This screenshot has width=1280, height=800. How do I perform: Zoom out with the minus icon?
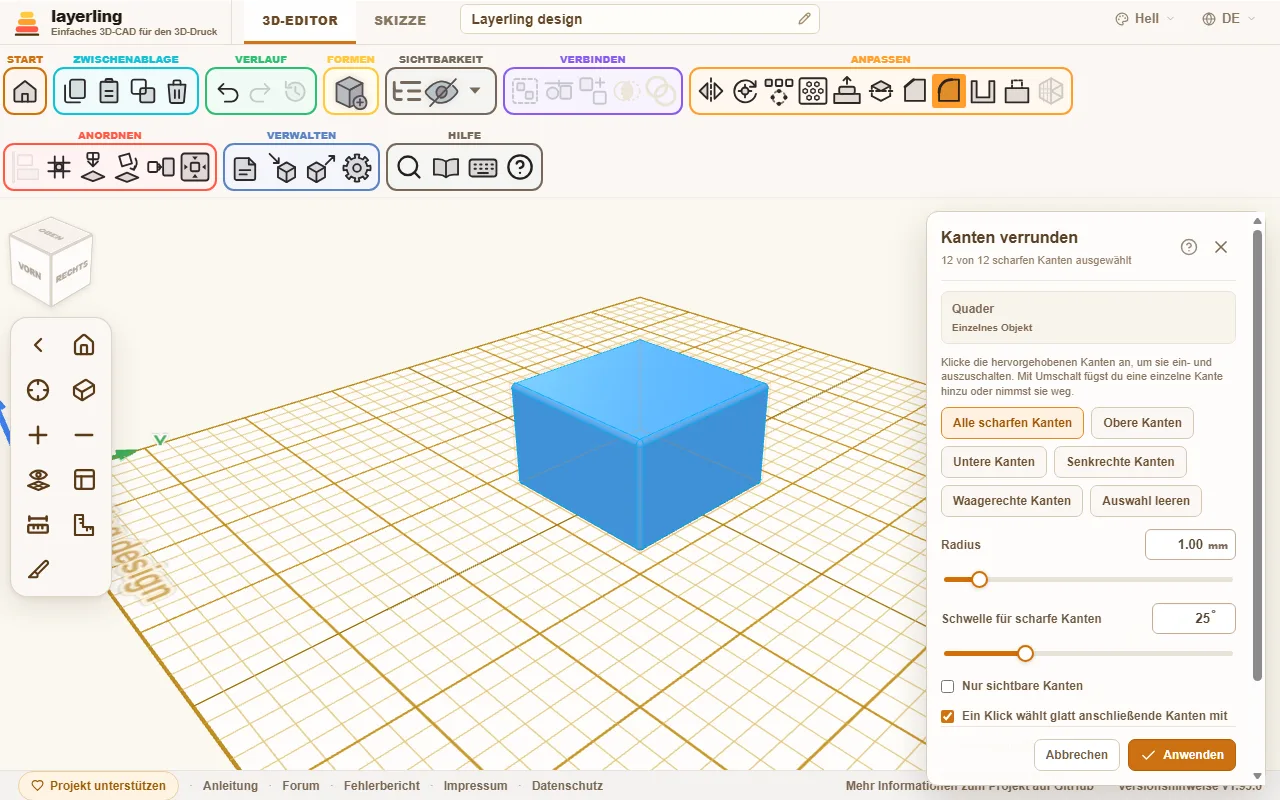84,435
